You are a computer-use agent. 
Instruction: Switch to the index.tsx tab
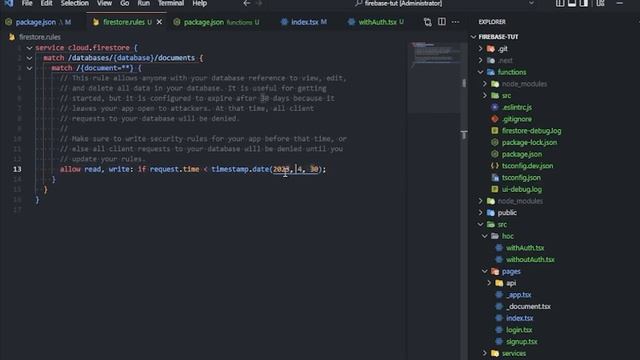(x=304, y=22)
